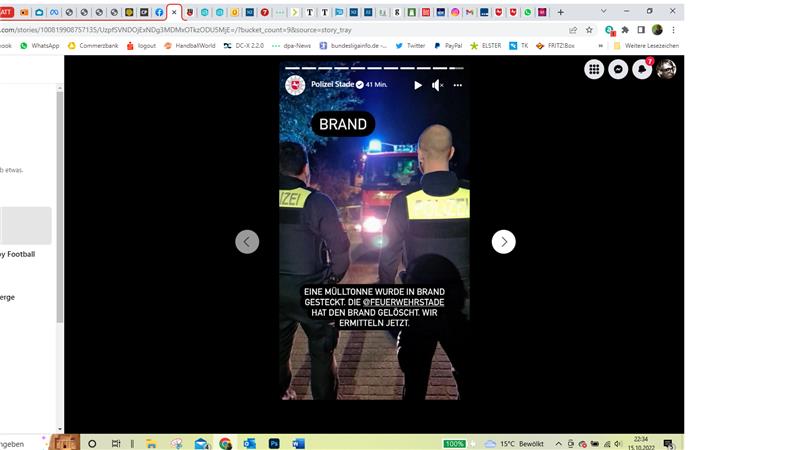The height and width of the screenshot is (450, 800).
Task: Open the account profile avatar menu
Action: (x=666, y=69)
